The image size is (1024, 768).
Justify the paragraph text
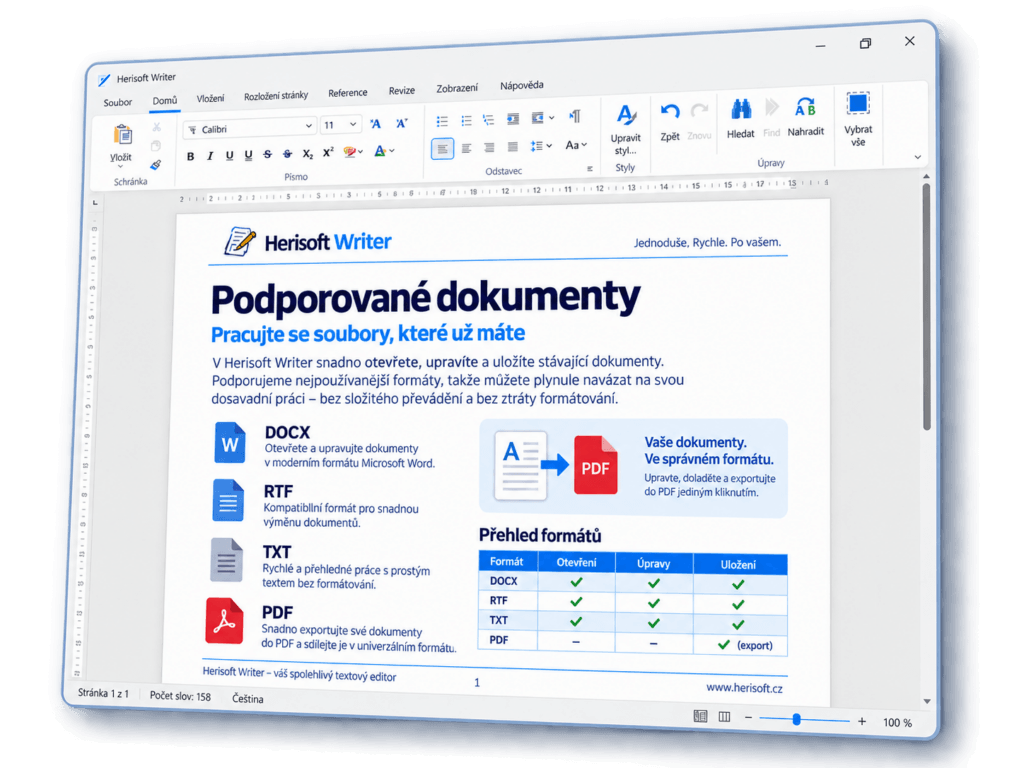click(513, 147)
